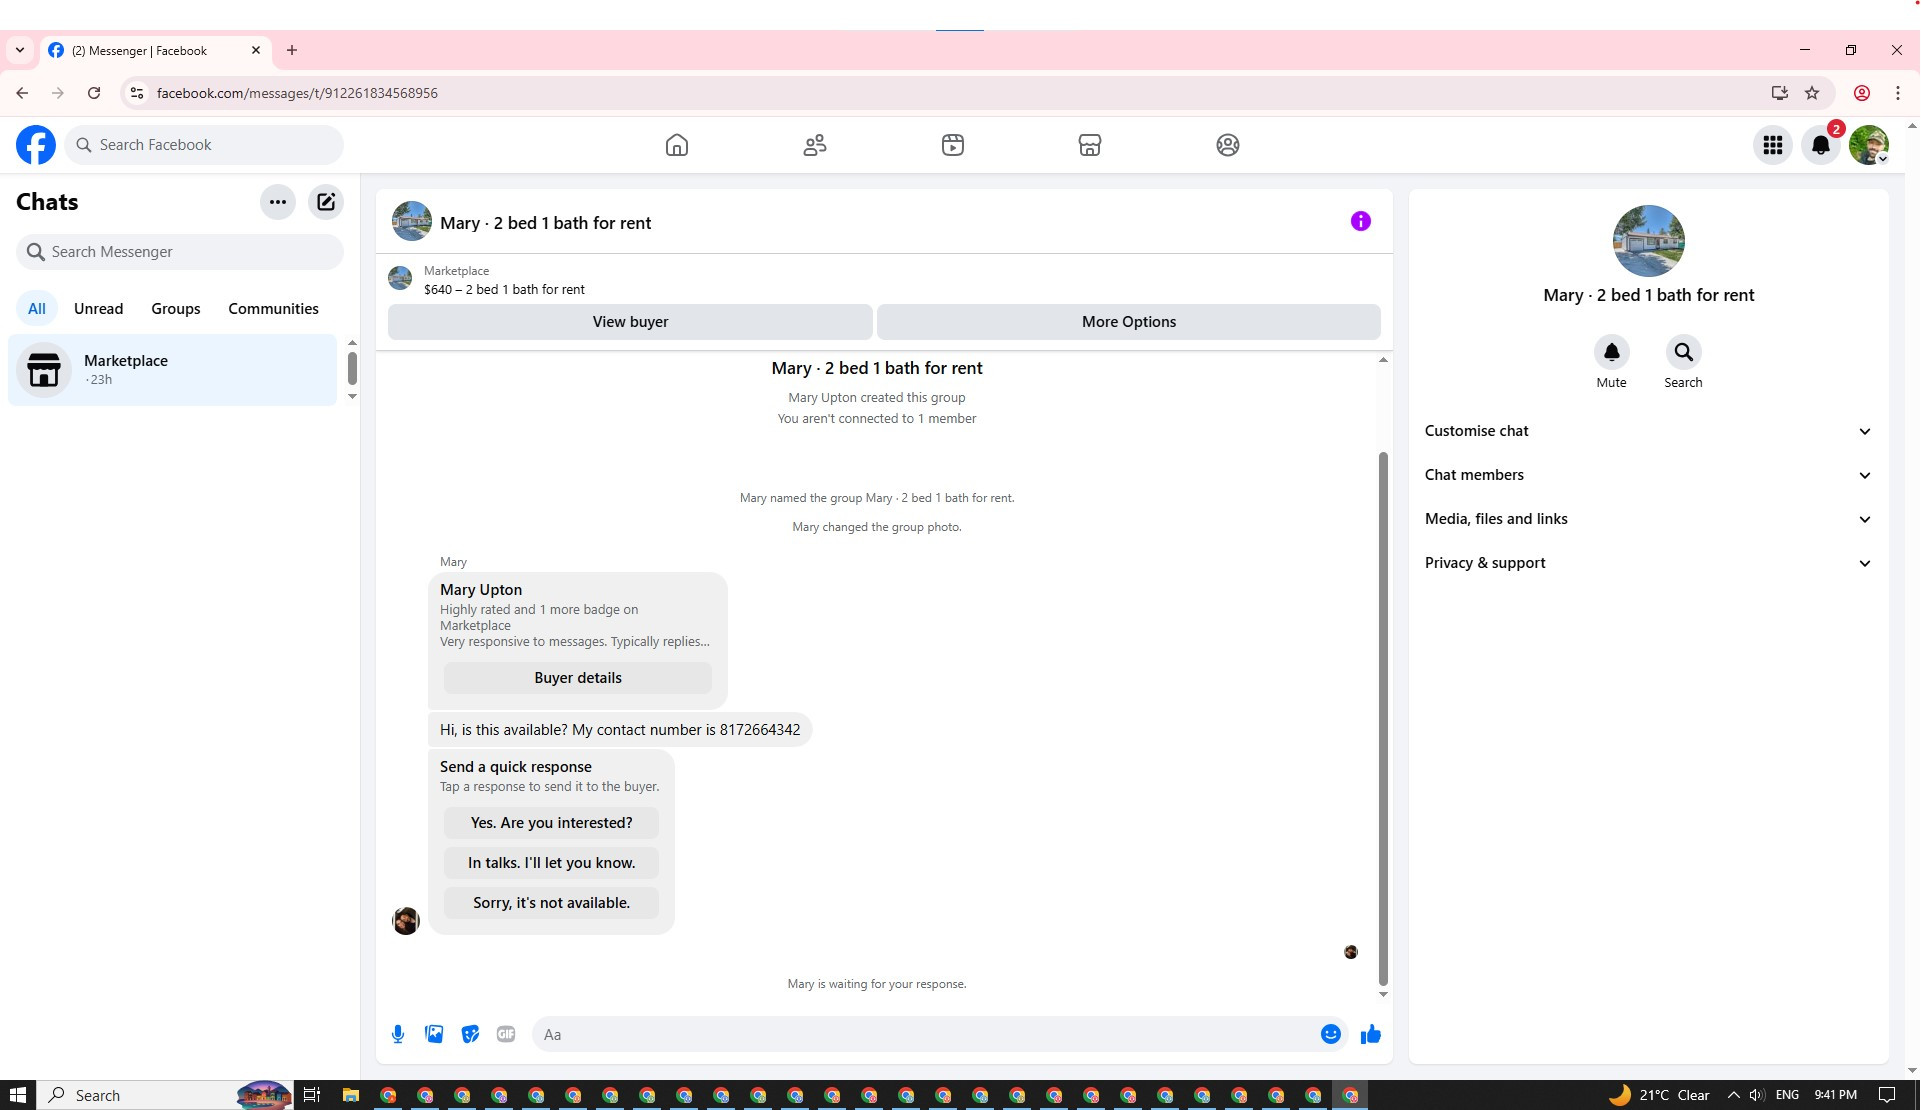
Task: Click Mary's avatar beside the quick responses
Action: [406, 921]
